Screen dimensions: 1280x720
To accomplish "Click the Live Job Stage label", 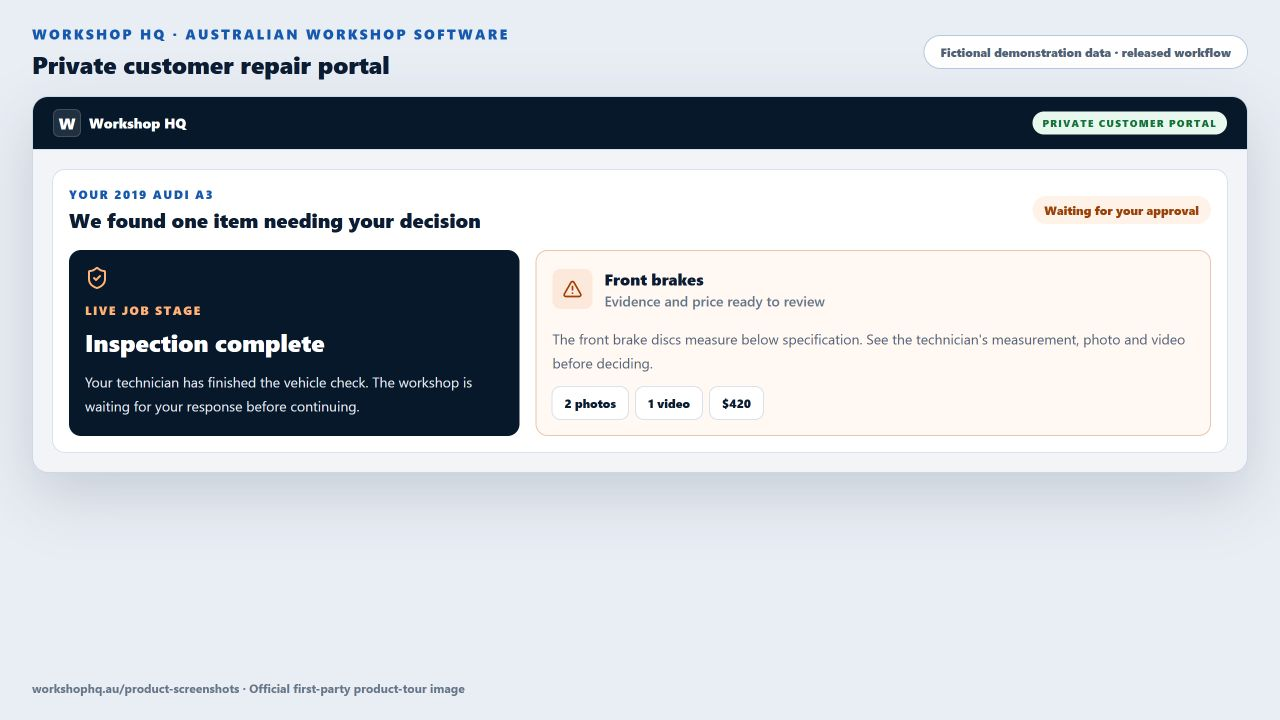I will click(143, 311).
